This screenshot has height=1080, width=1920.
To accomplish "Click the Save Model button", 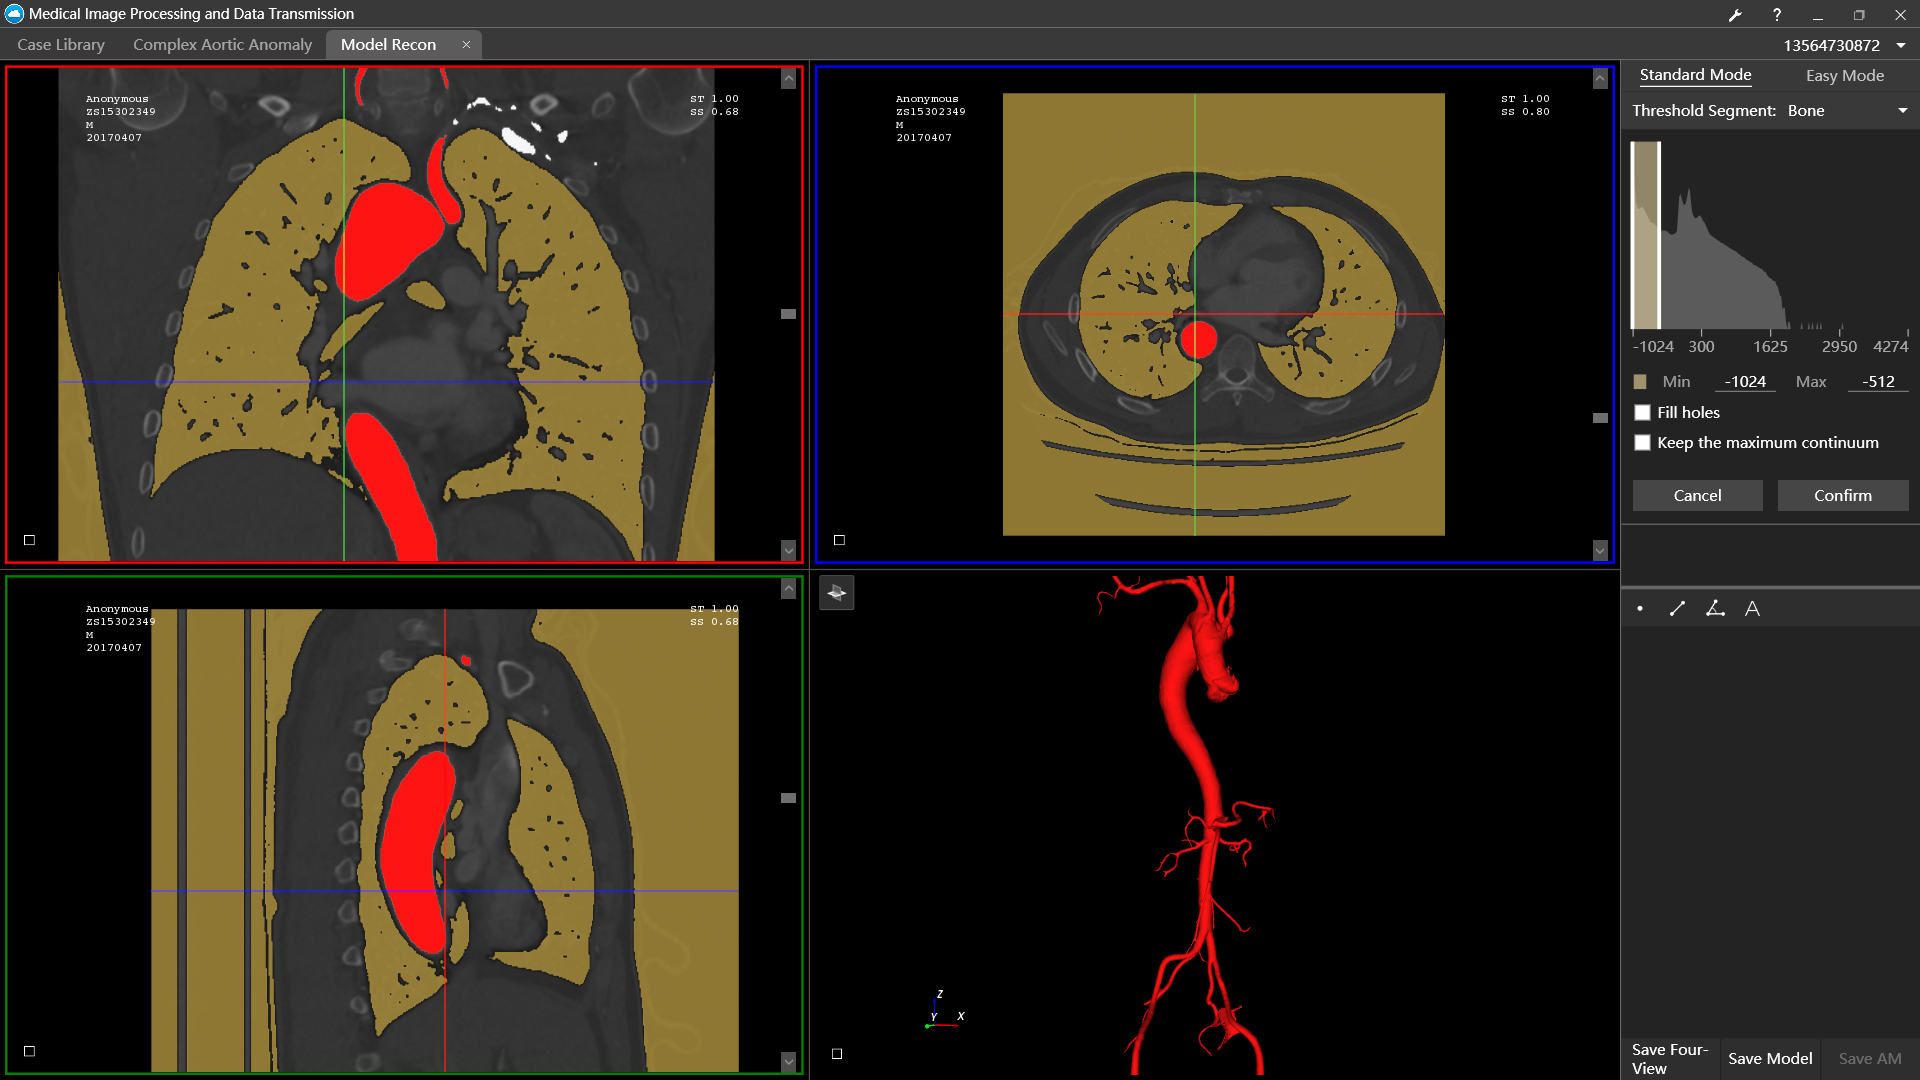I will click(x=1769, y=1059).
